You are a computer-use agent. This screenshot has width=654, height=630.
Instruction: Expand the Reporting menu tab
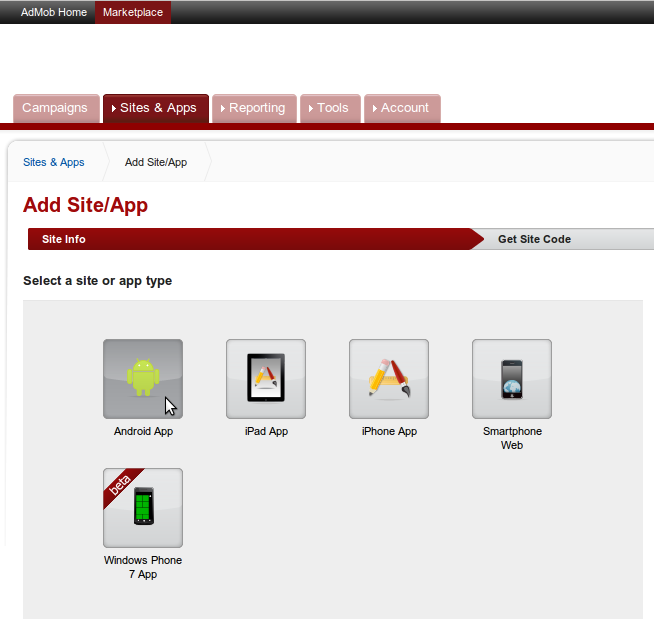[x=254, y=108]
